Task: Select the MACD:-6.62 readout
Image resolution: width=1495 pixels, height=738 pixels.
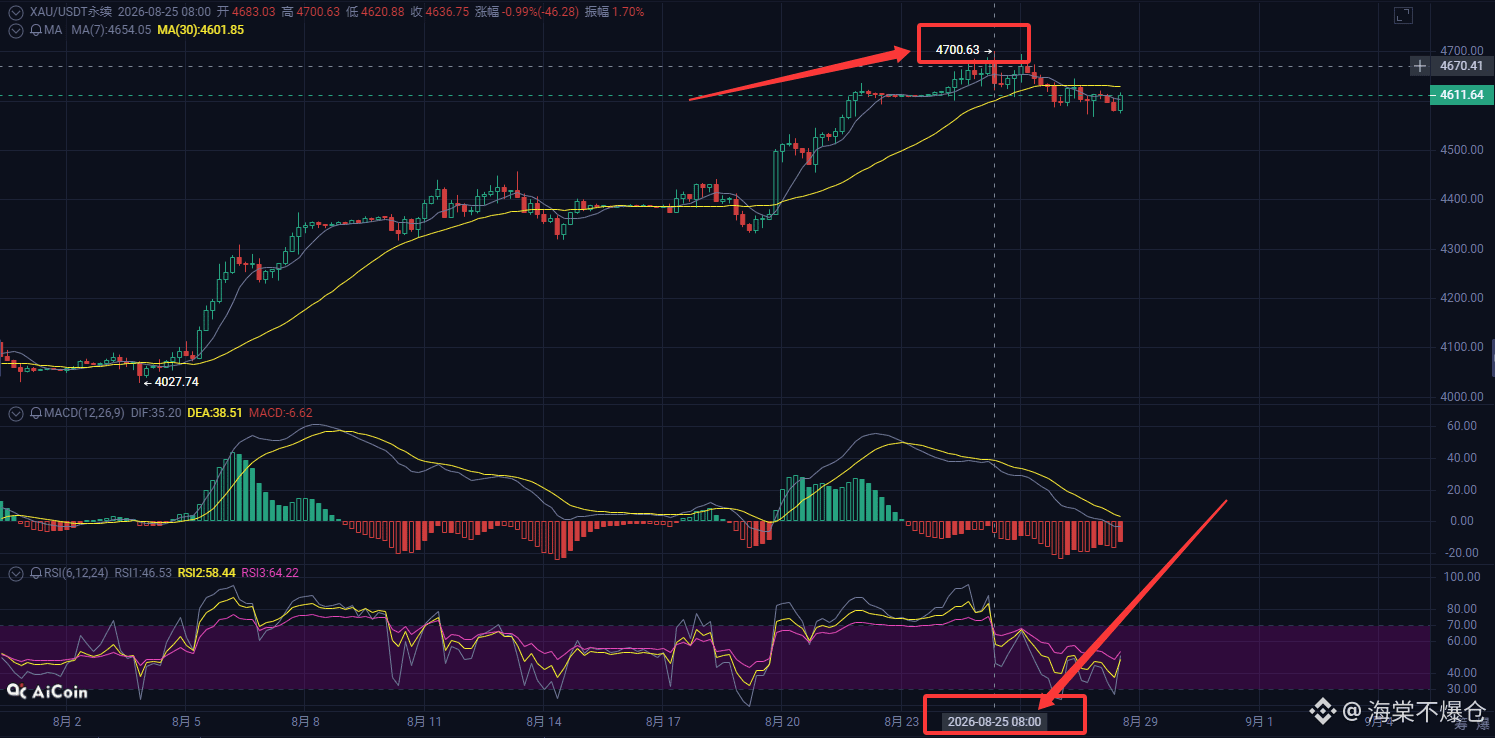Action: [x=281, y=413]
